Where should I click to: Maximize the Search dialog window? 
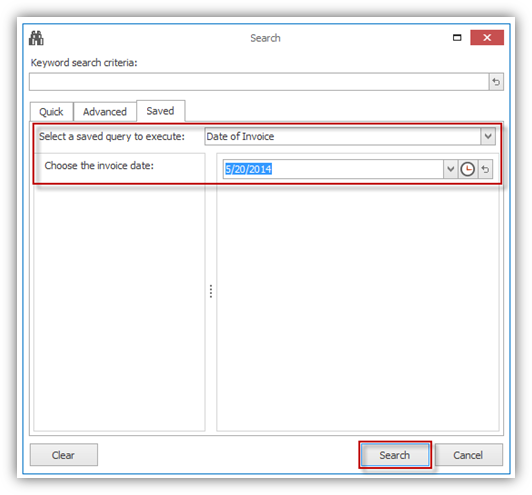point(457,38)
